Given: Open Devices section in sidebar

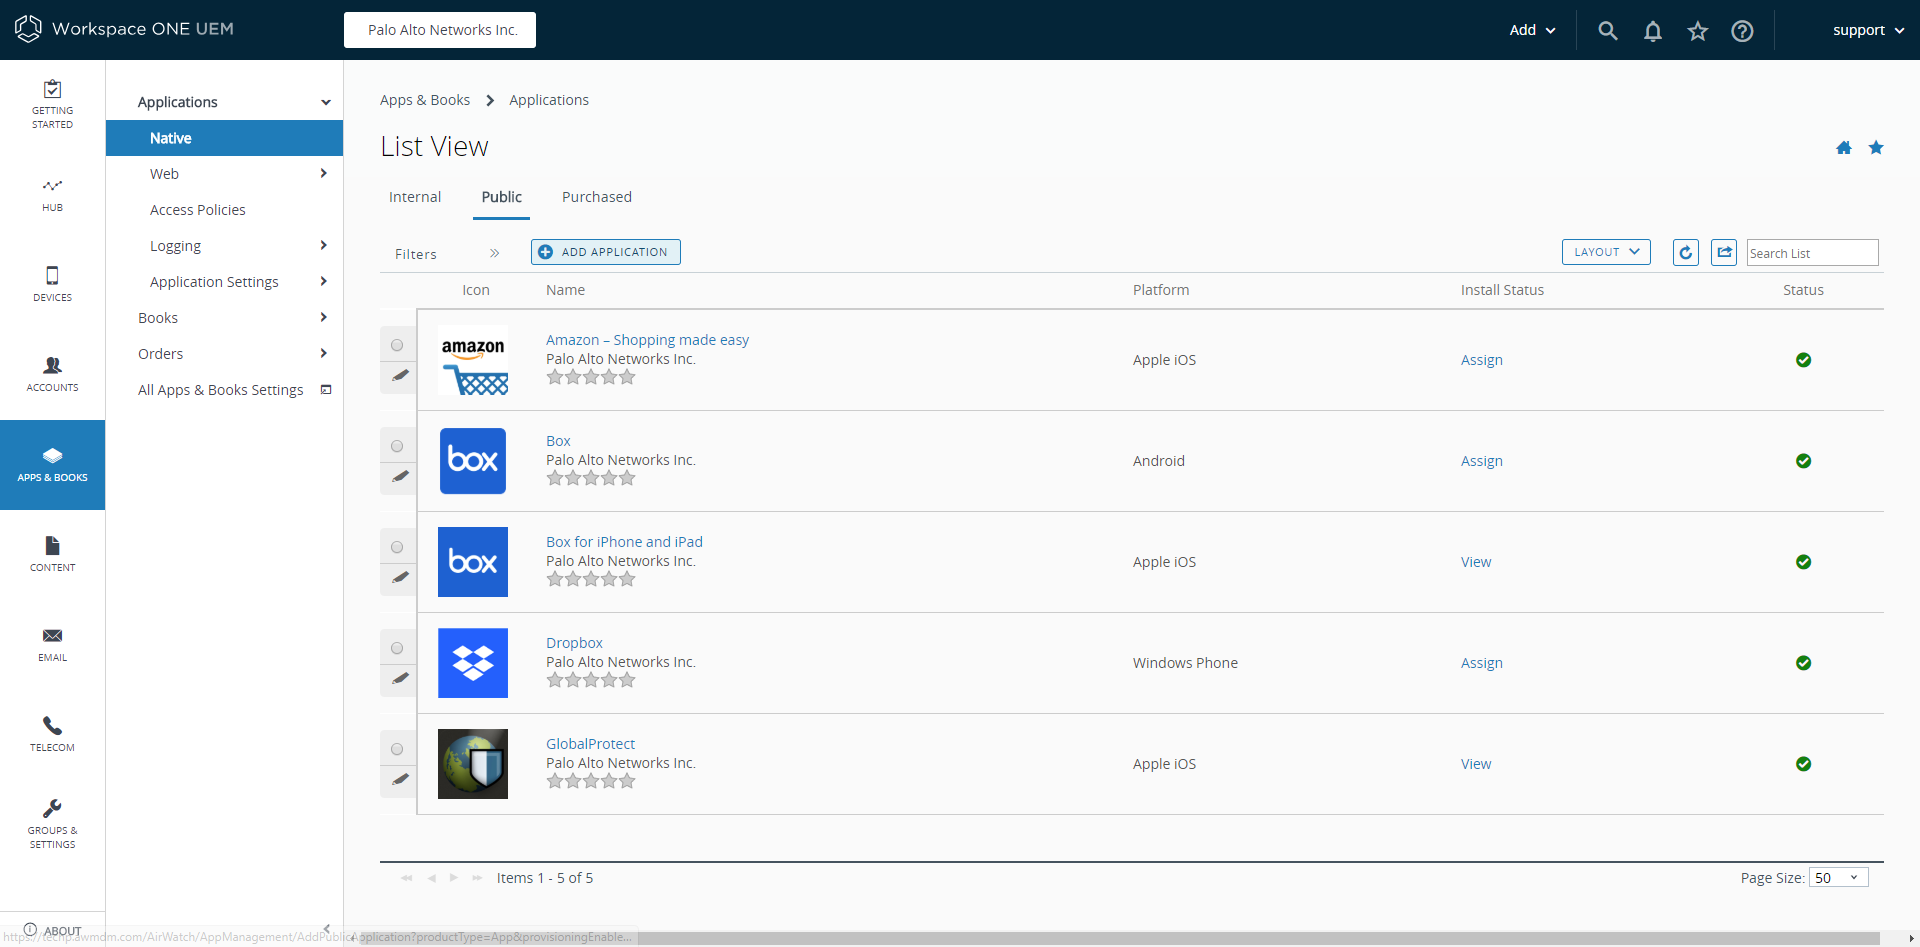Looking at the screenshot, I should click(52, 283).
